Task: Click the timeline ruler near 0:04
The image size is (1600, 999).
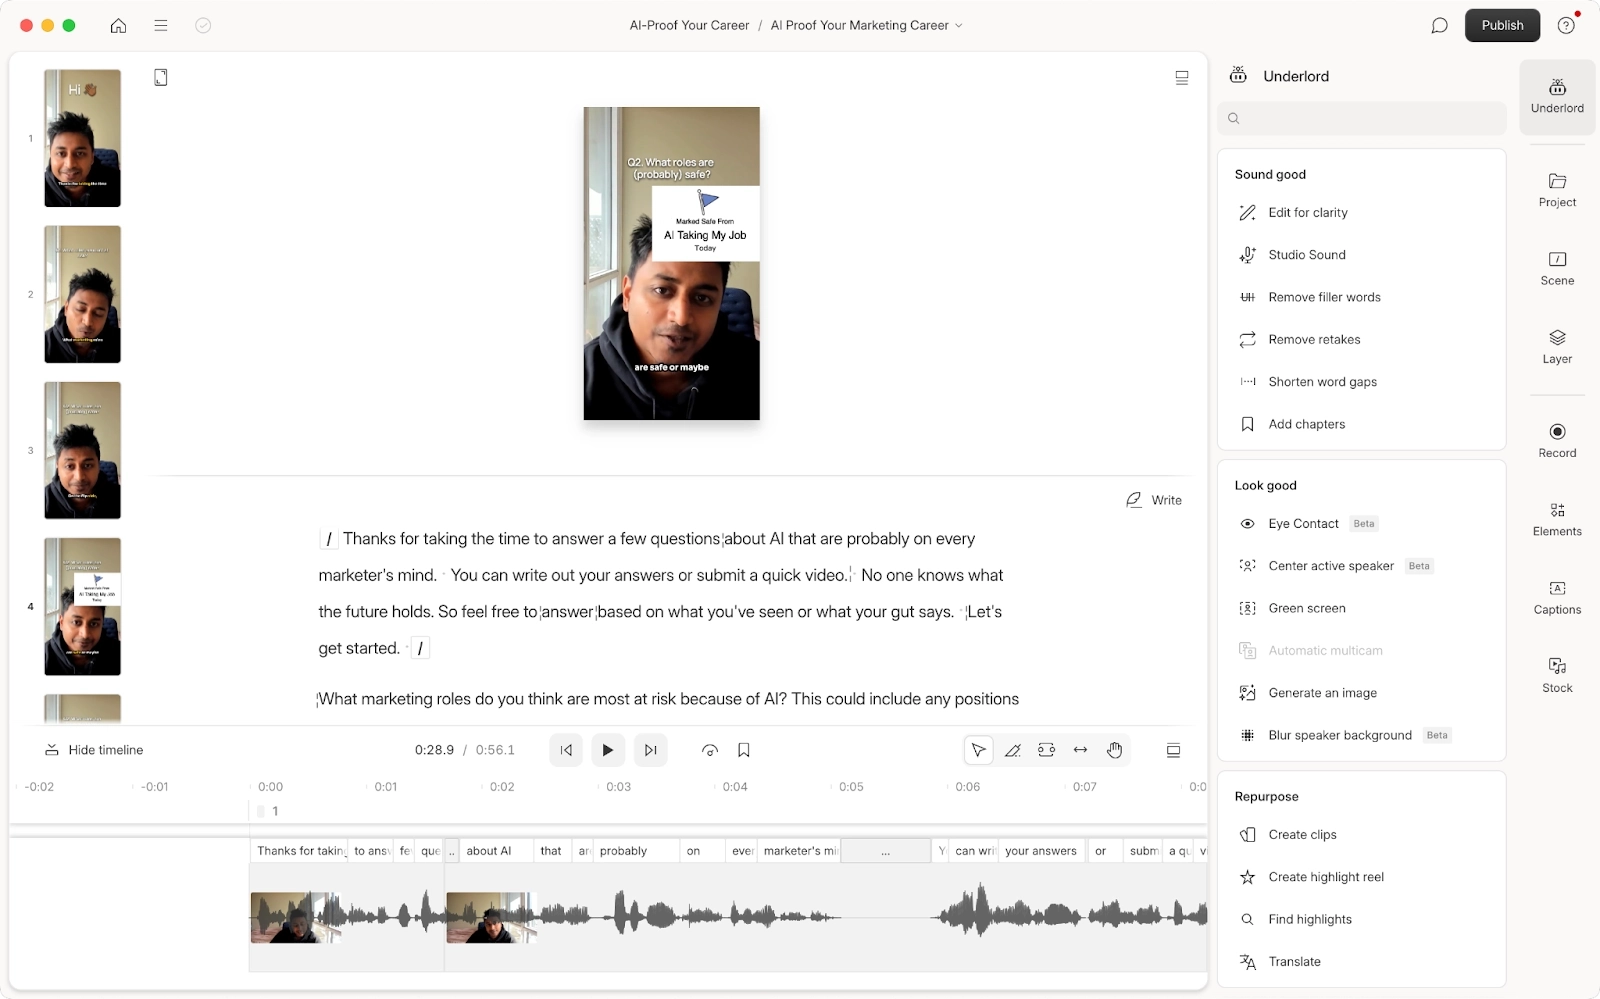Action: [x=733, y=787]
